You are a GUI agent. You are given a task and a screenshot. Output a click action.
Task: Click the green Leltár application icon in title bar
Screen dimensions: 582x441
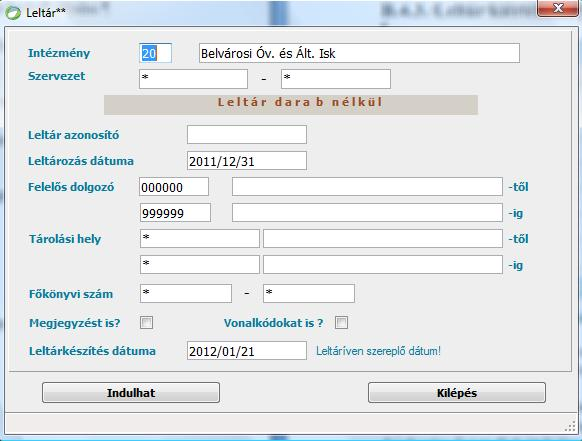(13, 12)
